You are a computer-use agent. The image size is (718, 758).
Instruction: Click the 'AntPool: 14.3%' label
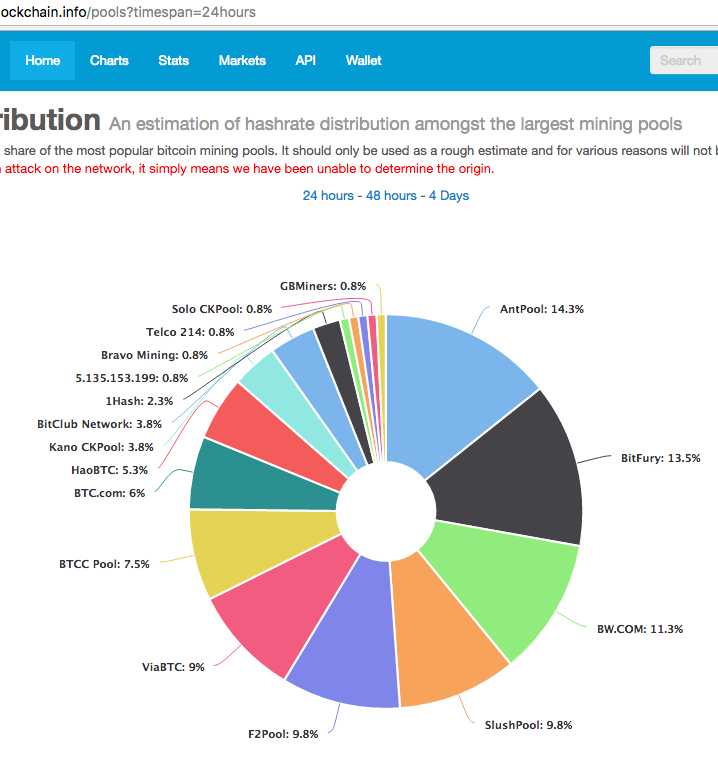click(x=542, y=309)
